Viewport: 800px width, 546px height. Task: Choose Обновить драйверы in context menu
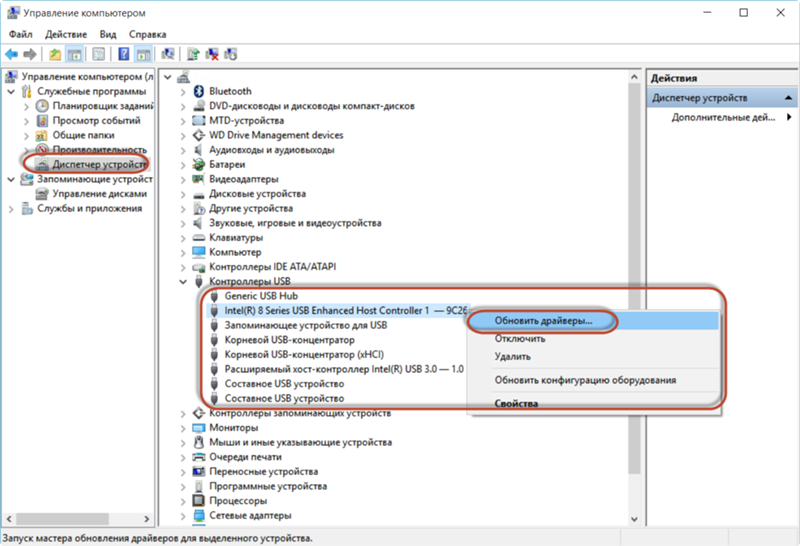pyautogui.click(x=594, y=321)
